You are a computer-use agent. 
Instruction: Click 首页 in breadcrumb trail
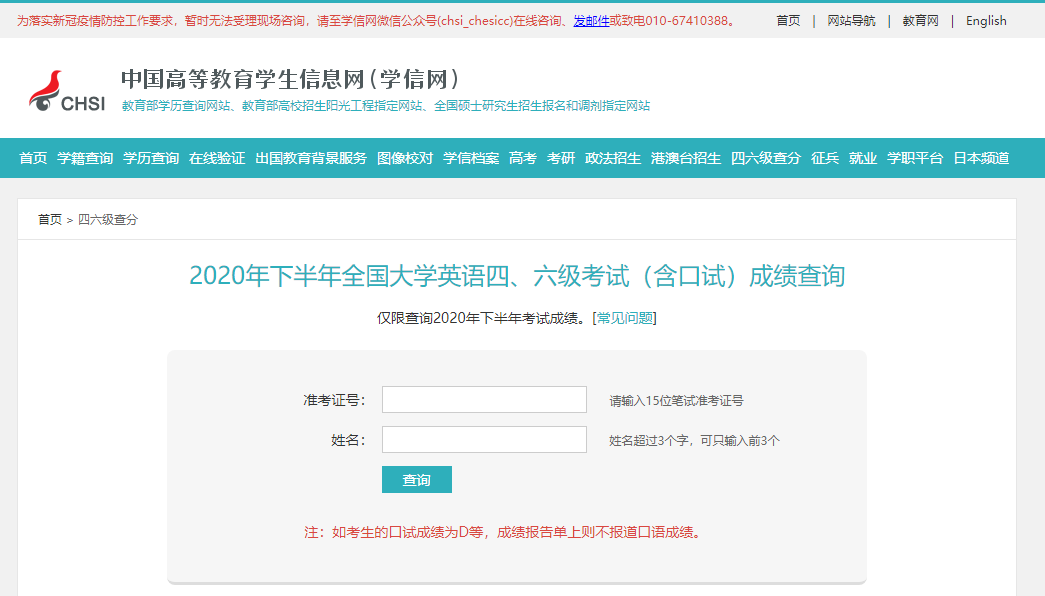tap(50, 219)
